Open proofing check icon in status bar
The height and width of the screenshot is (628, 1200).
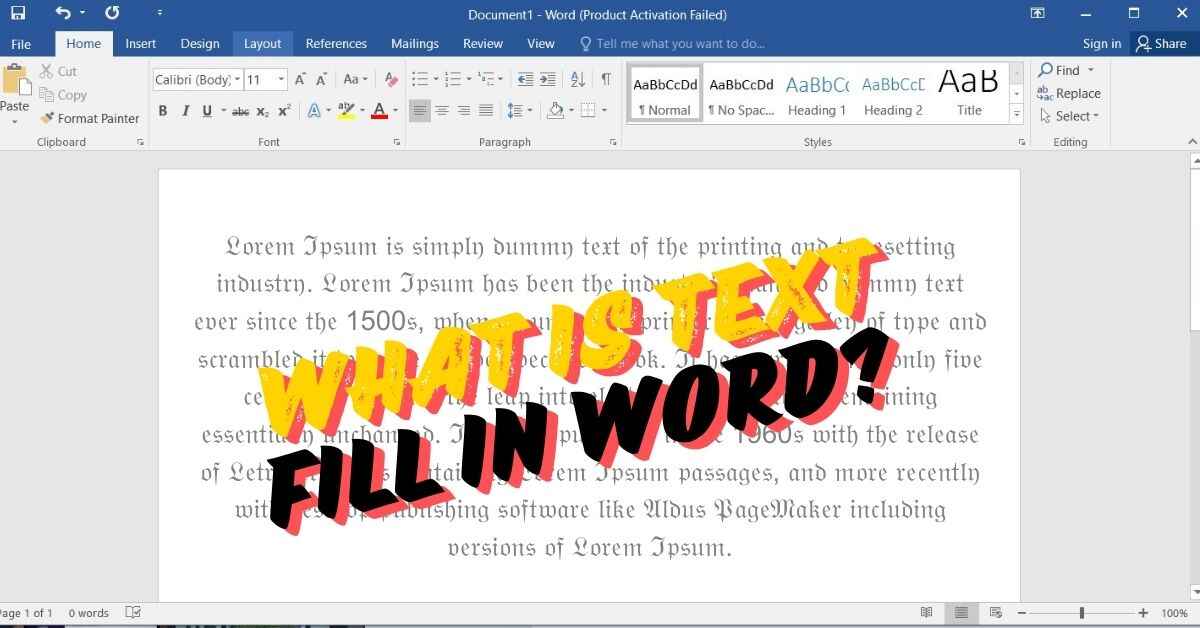coord(133,612)
